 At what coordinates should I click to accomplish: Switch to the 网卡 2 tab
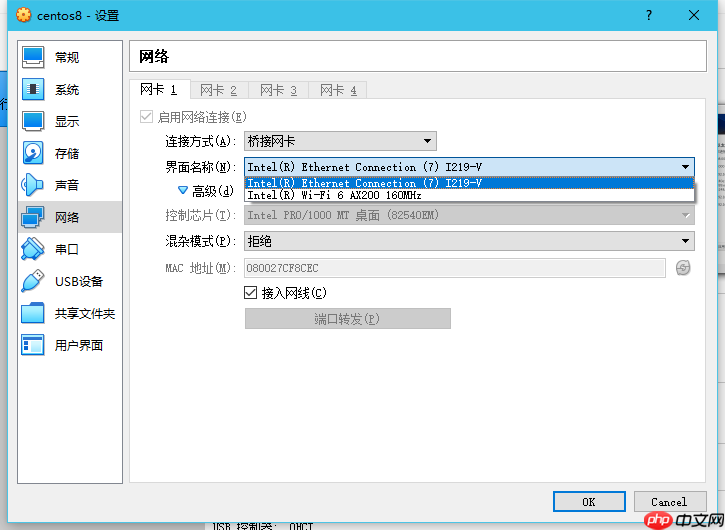coord(219,90)
